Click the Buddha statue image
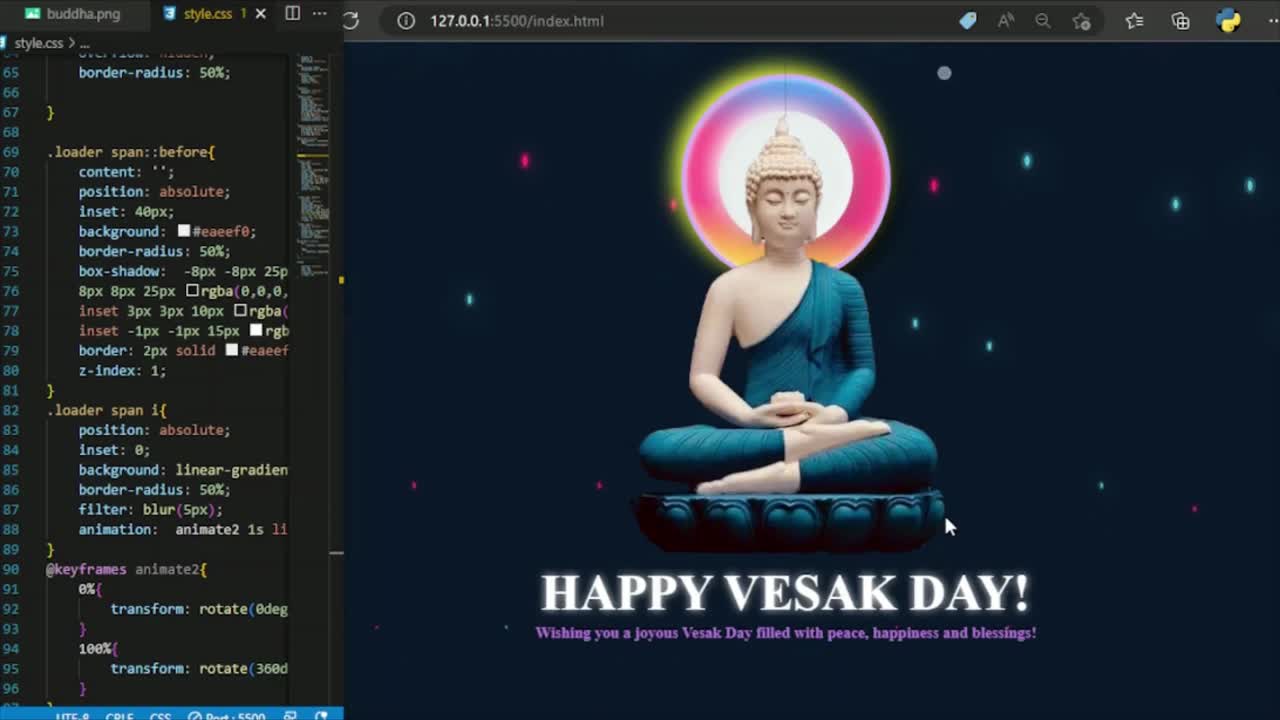Viewport: 1280px width, 720px height. click(787, 335)
